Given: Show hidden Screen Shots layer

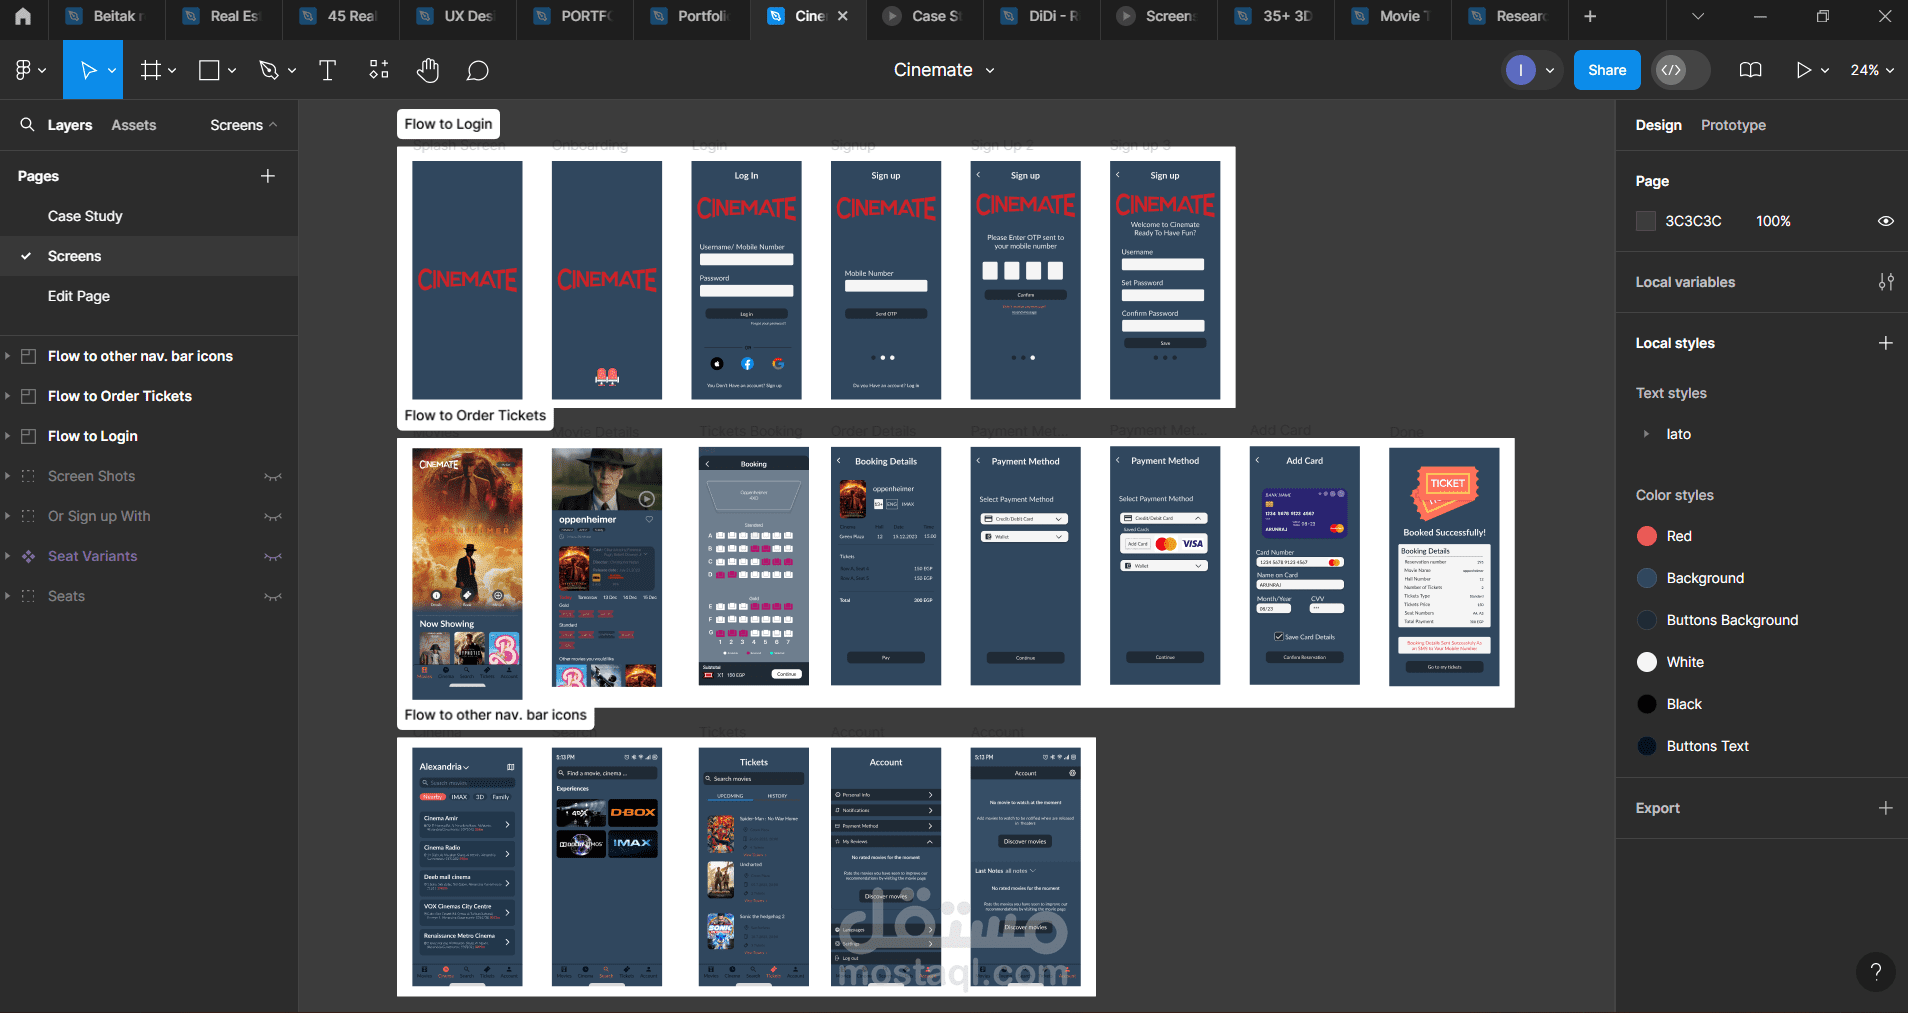Looking at the screenshot, I should pos(272,476).
